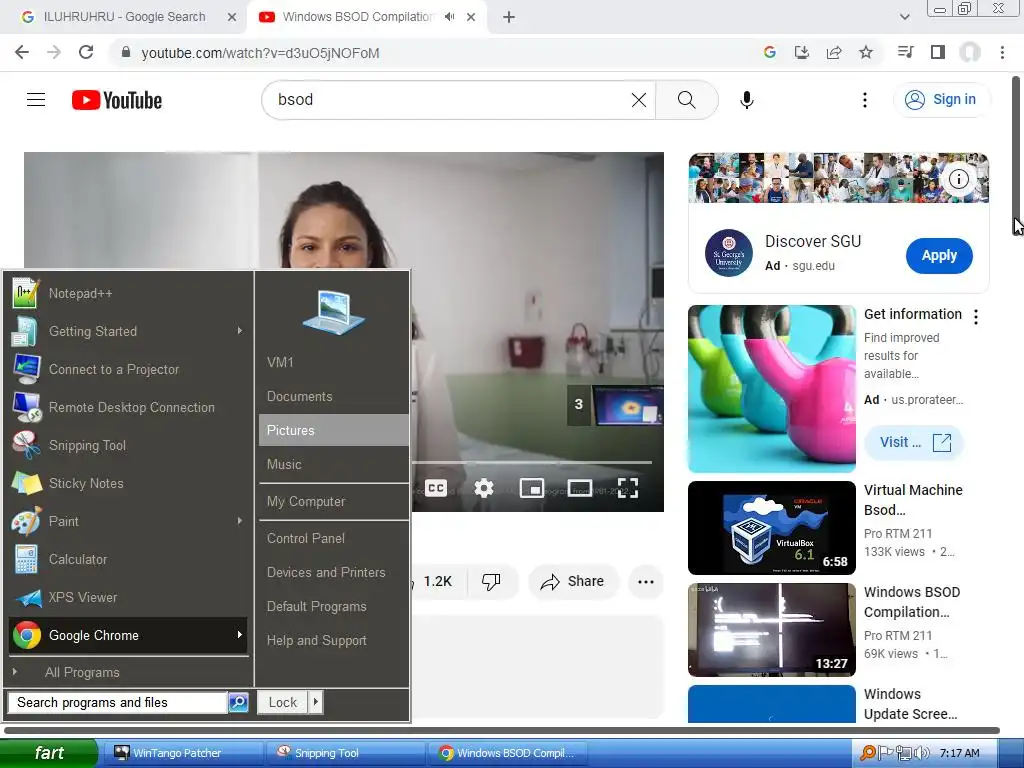Viewport: 1024px width, 768px height.
Task: Click system tray volume speaker icon
Action: [922, 753]
